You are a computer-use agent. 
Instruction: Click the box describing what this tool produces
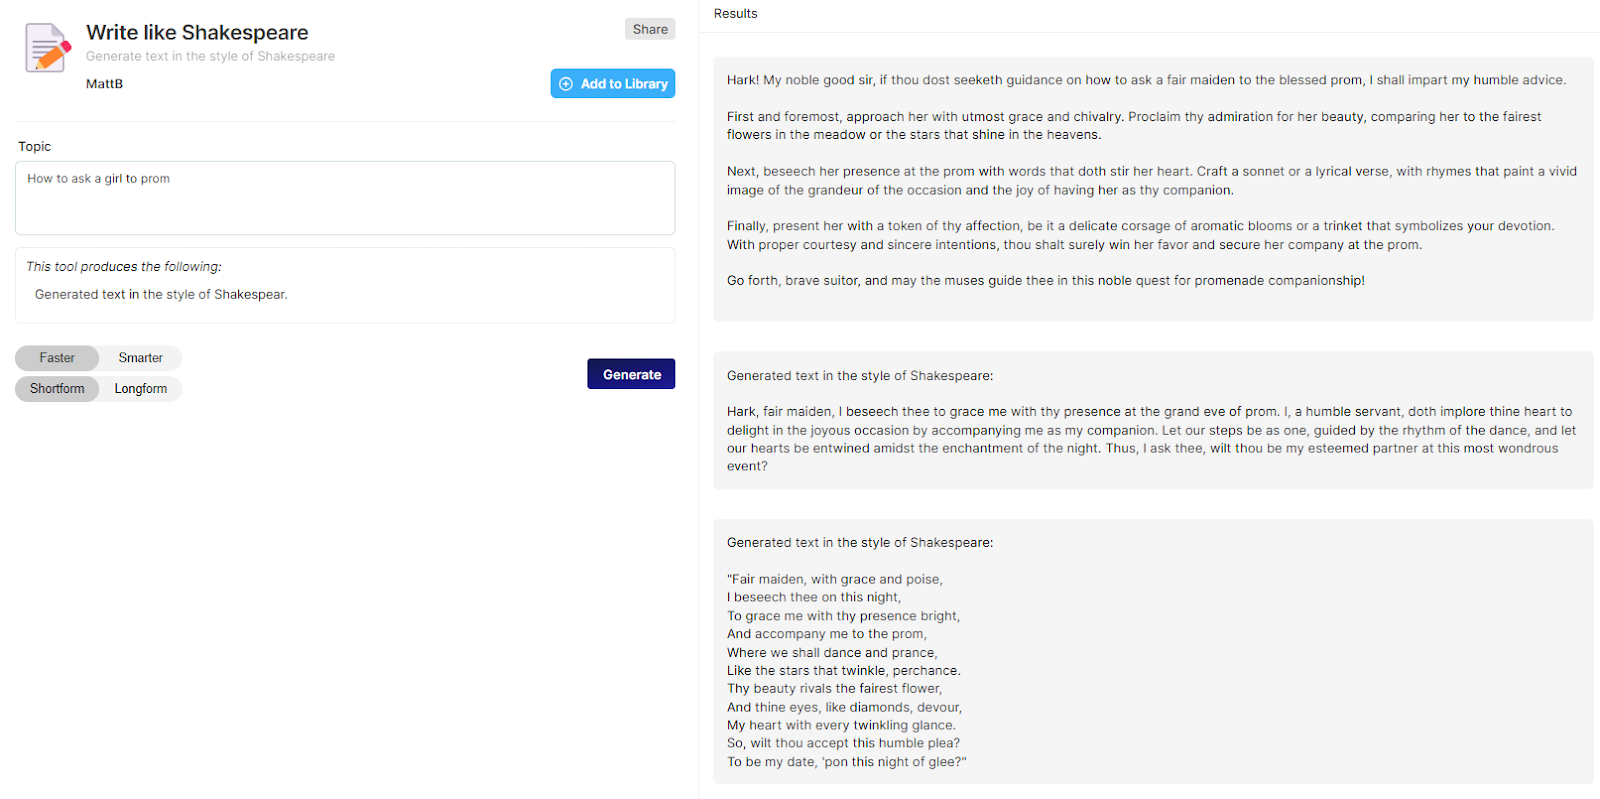click(345, 285)
